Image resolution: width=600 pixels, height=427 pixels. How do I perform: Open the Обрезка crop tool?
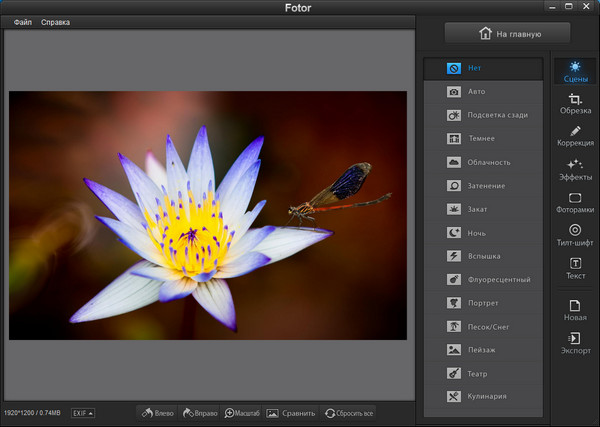click(574, 104)
